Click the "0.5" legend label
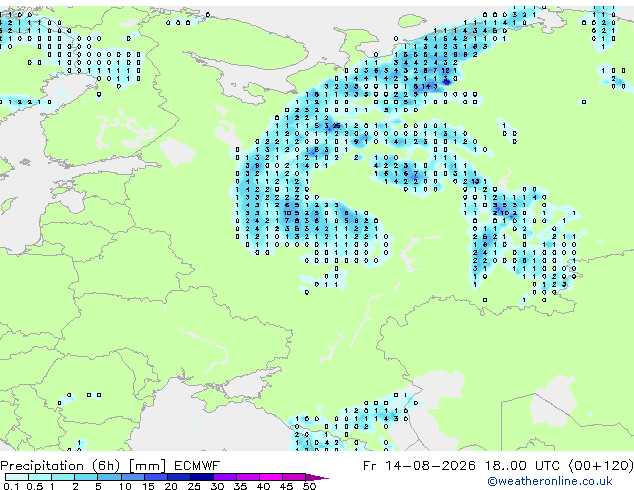This screenshot has width=634, height=490. pyautogui.click(x=35, y=486)
